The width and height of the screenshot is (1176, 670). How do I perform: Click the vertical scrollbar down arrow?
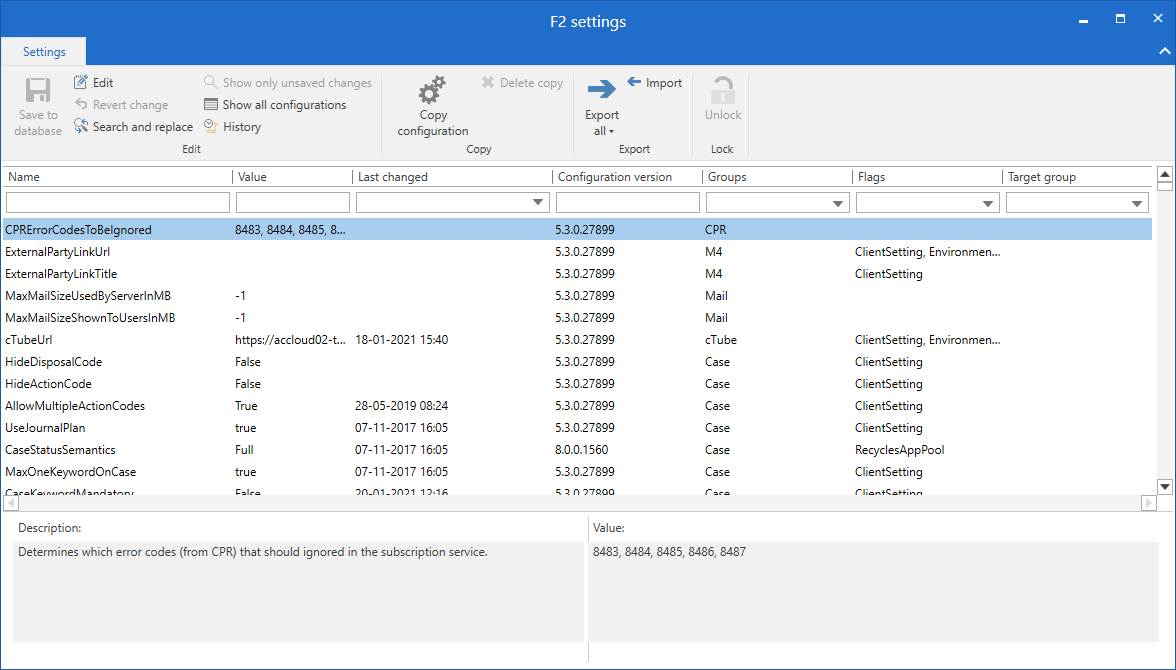click(x=1164, y=486)
